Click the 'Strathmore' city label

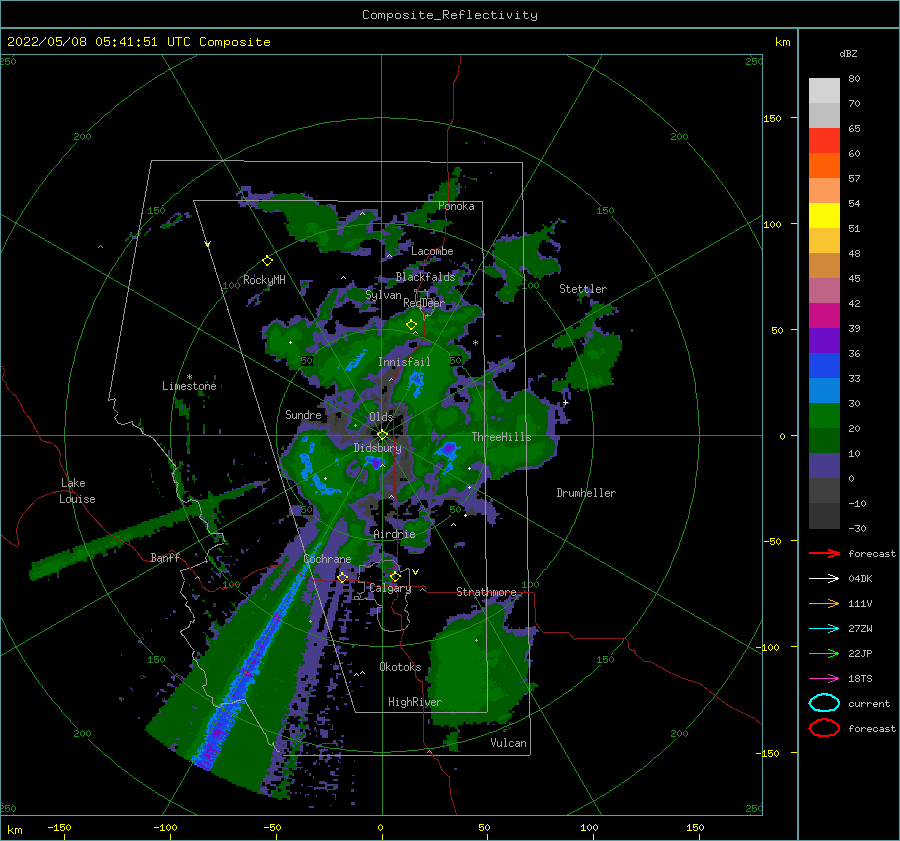486,592
